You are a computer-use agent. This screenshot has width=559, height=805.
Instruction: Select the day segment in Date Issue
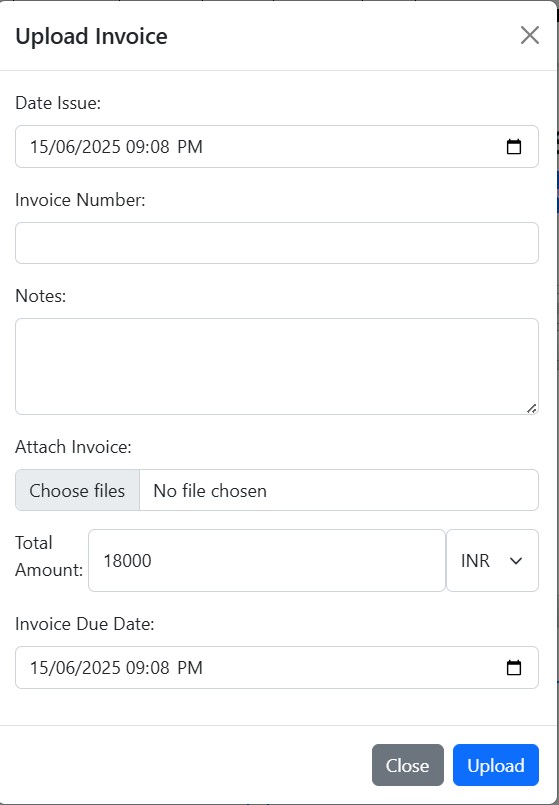pos(38,147)
